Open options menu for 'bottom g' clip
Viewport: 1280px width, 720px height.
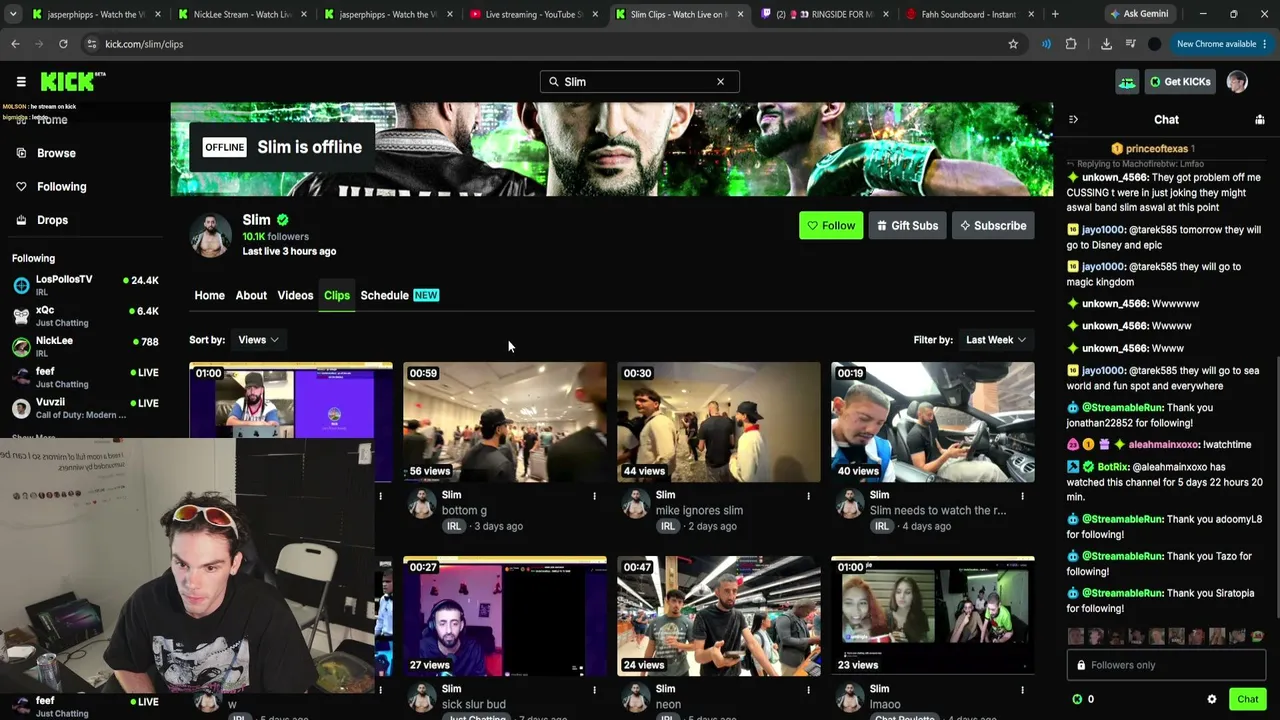[x=594, y=496]
